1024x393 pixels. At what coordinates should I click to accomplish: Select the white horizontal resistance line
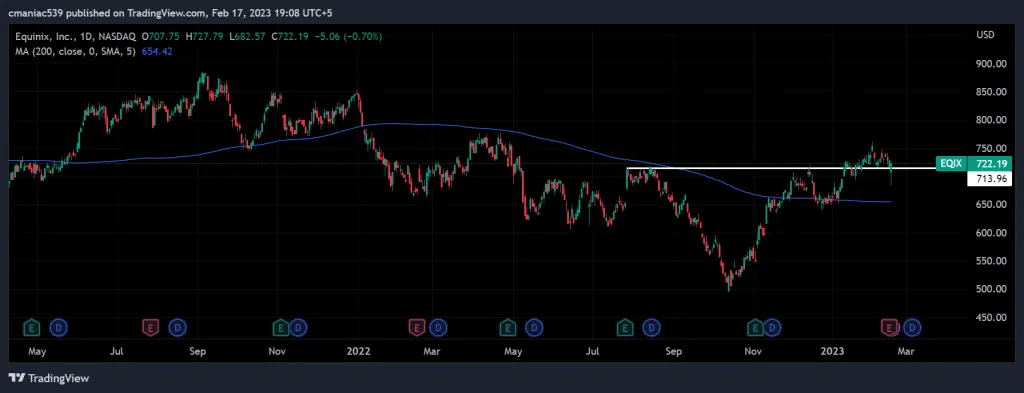click(780, 168)
